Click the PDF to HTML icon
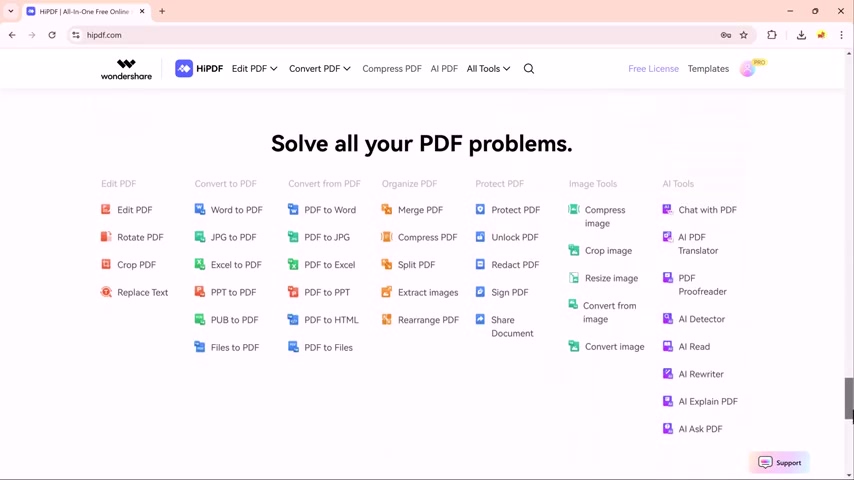This screenshot has width=854, height=480. tap(293, 319)
